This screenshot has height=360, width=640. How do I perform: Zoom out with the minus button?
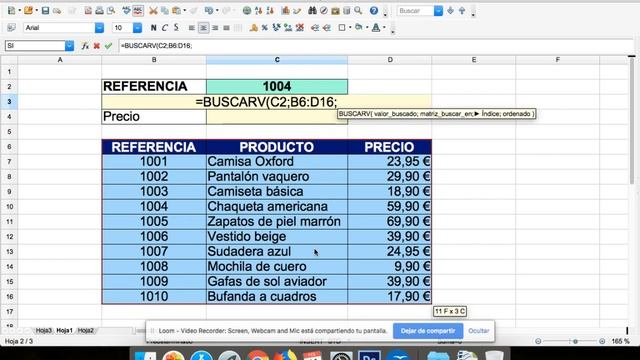(x=538, y=341)
